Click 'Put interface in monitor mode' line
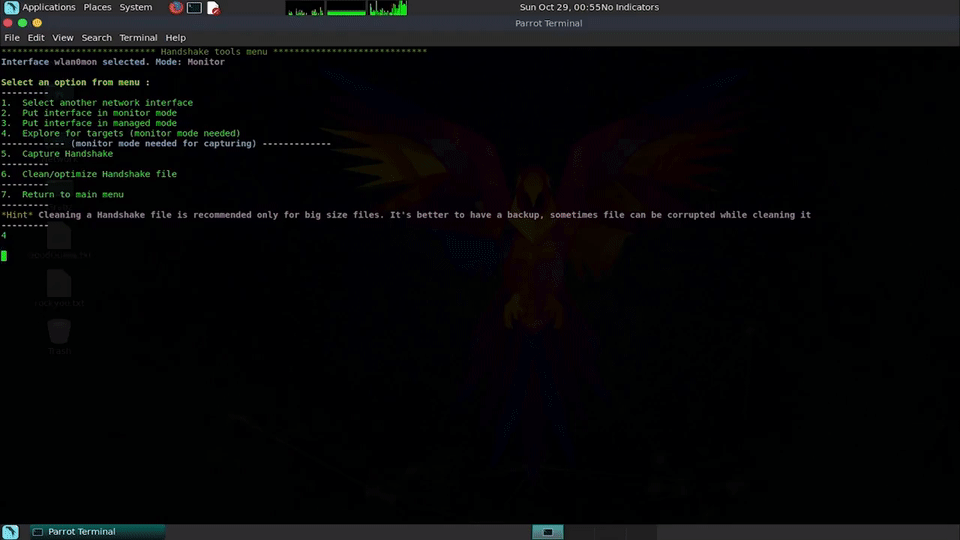The image size is (960, 540). point(89,113)
